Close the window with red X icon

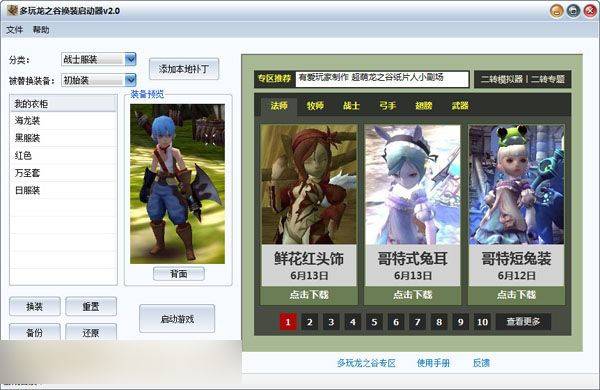(590, 11)
